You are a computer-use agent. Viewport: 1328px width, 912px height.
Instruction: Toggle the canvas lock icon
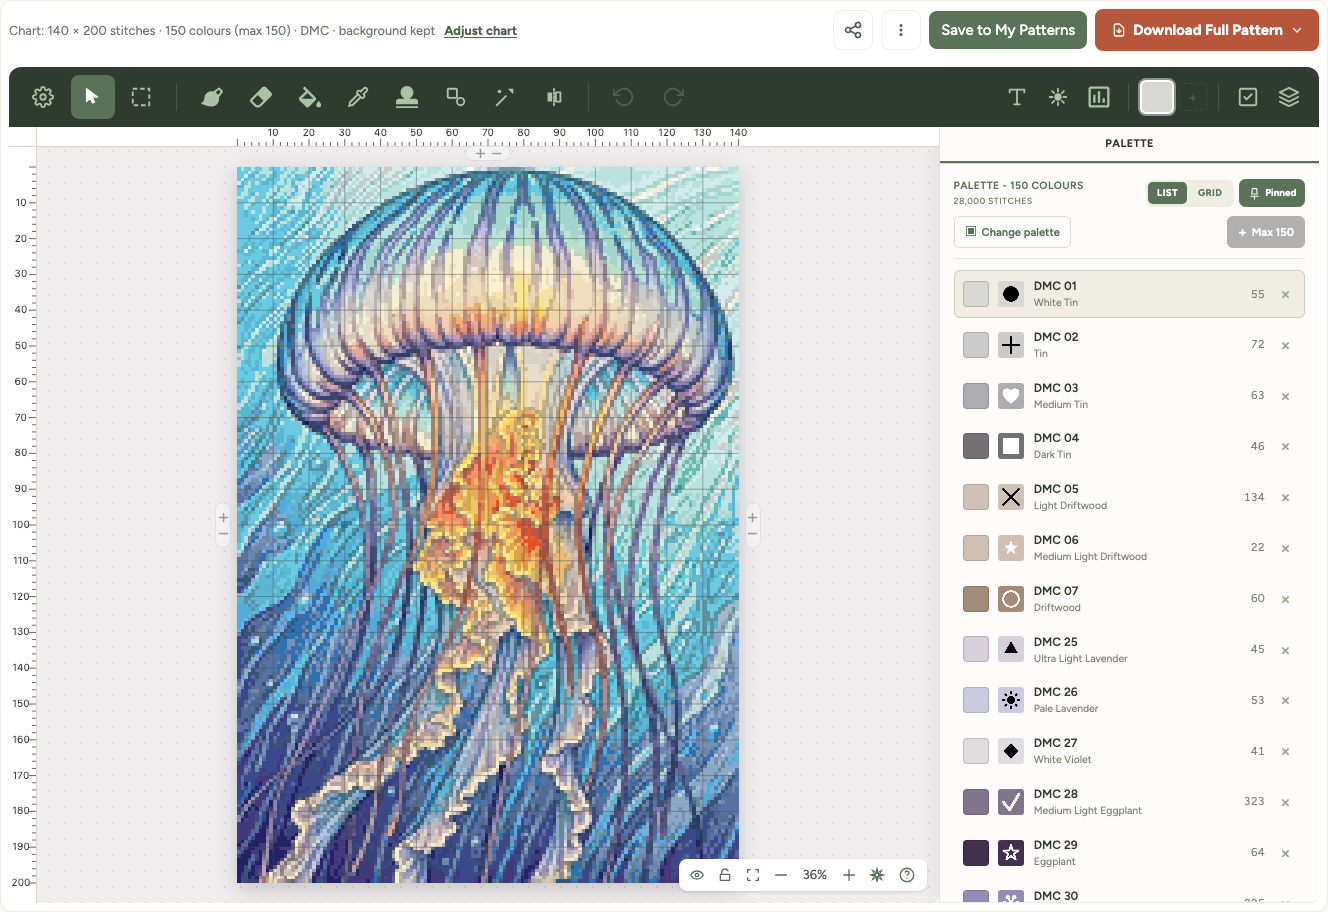(725, 875)
